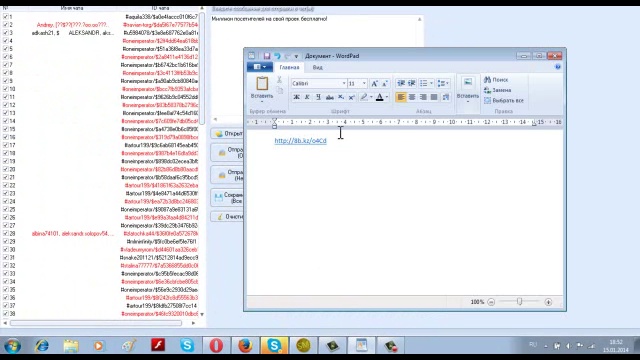640x360 pixels.
Task: Open the Calibri font family dropdown
Action: coord(344,83)
